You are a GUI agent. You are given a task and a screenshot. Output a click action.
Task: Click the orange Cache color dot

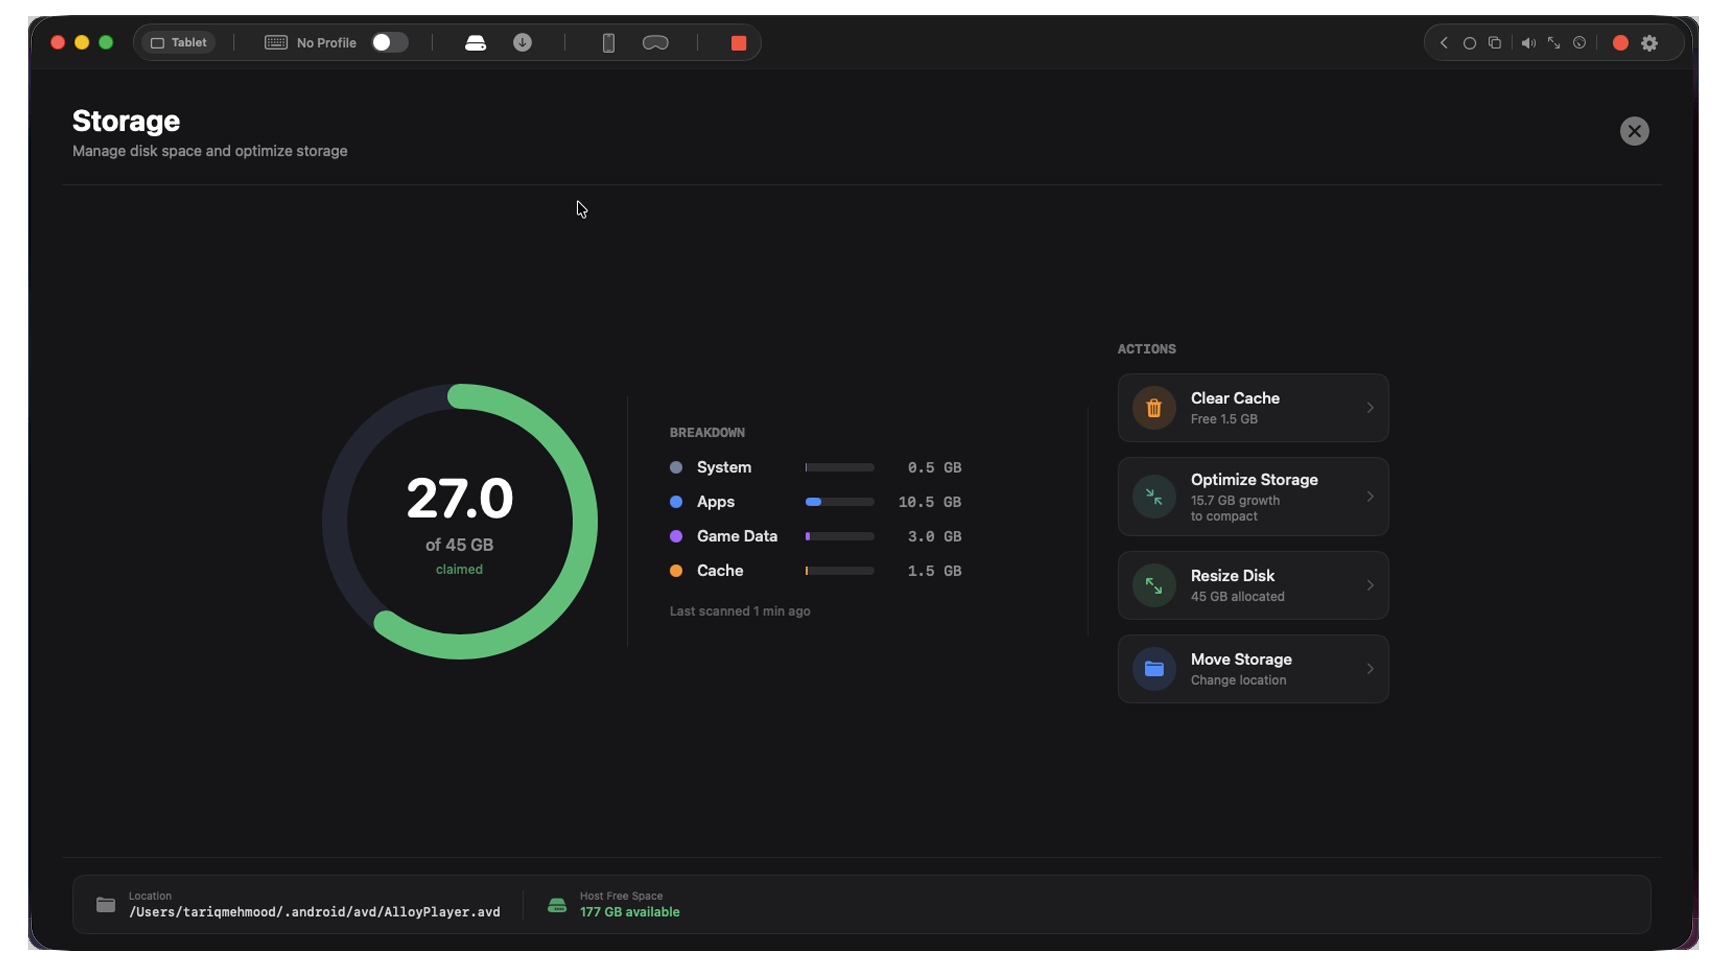click(676, 571)
